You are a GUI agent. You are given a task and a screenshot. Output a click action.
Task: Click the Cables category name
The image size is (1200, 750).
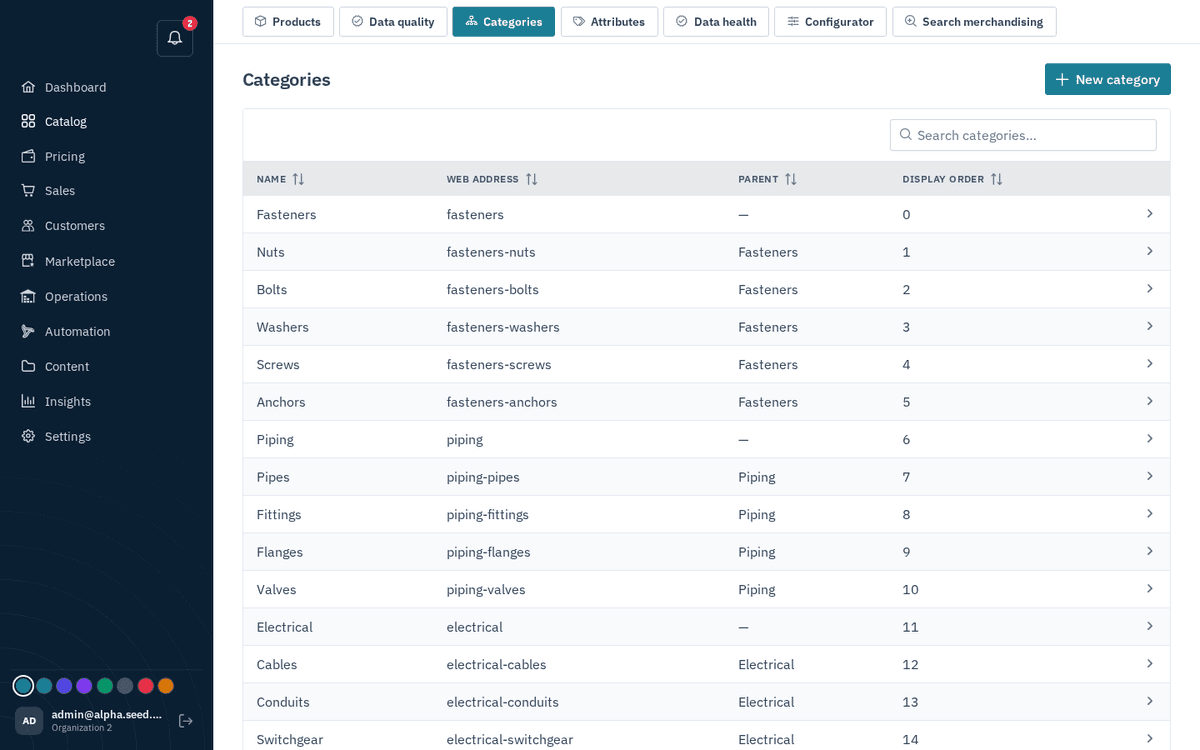click(277, 664)
